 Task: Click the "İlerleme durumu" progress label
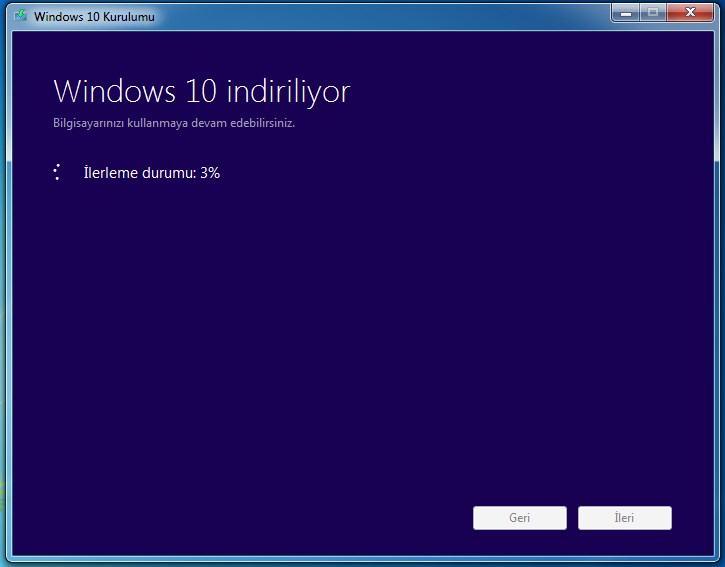pyautogui.click(x=139, y=172)
